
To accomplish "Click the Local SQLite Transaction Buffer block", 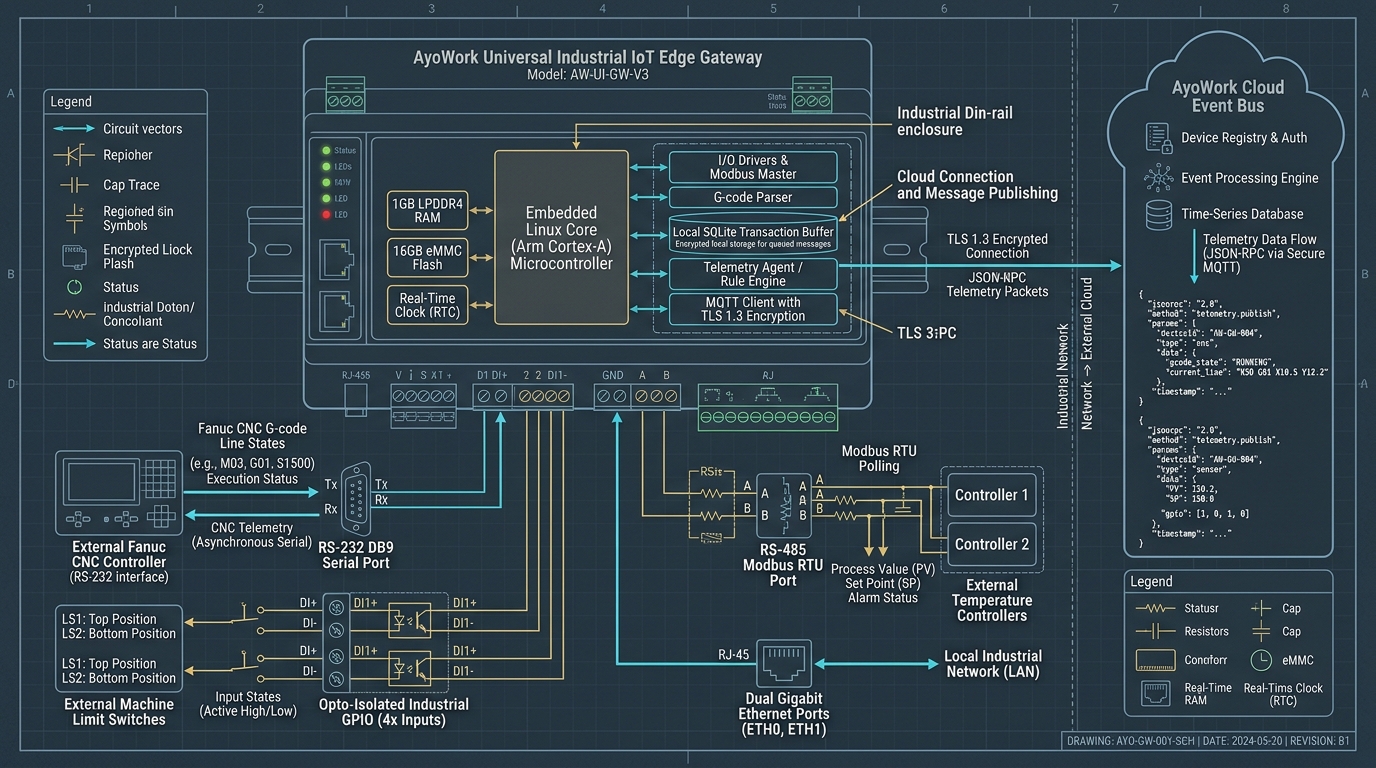I will pyautogui.click(x=753, y=234).
